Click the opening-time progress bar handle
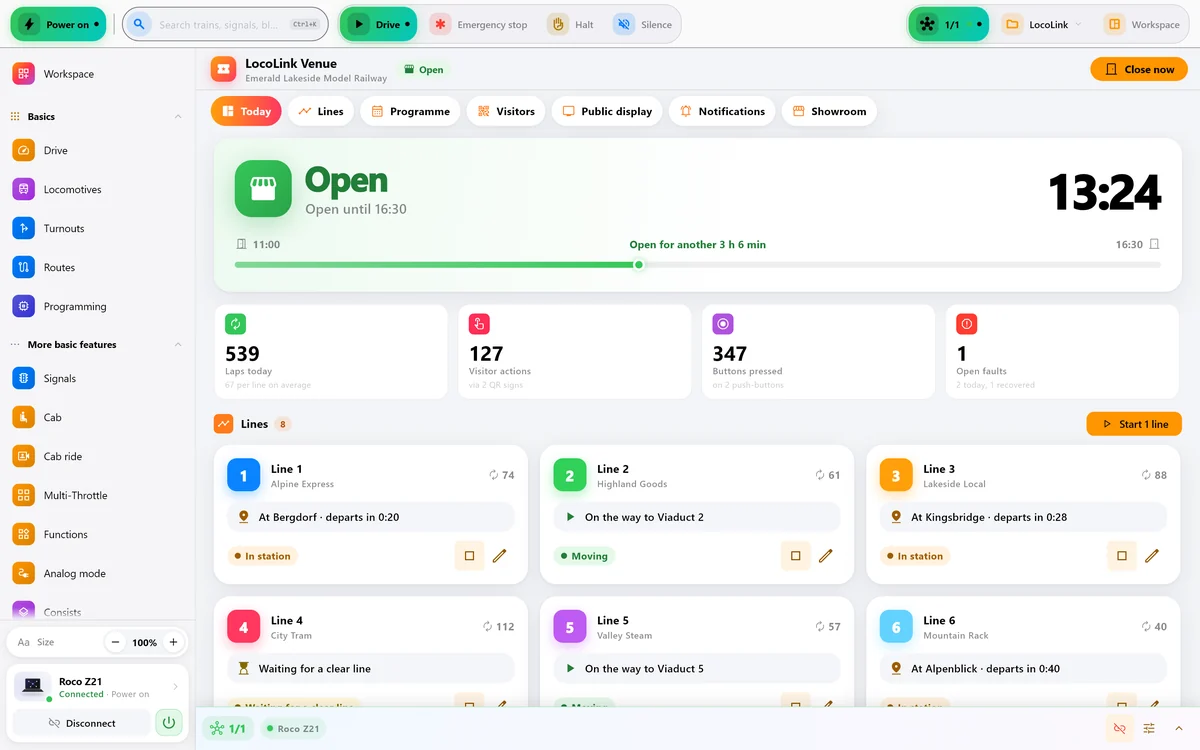This screenshot has height=750, width=1200. coord(639,265)
